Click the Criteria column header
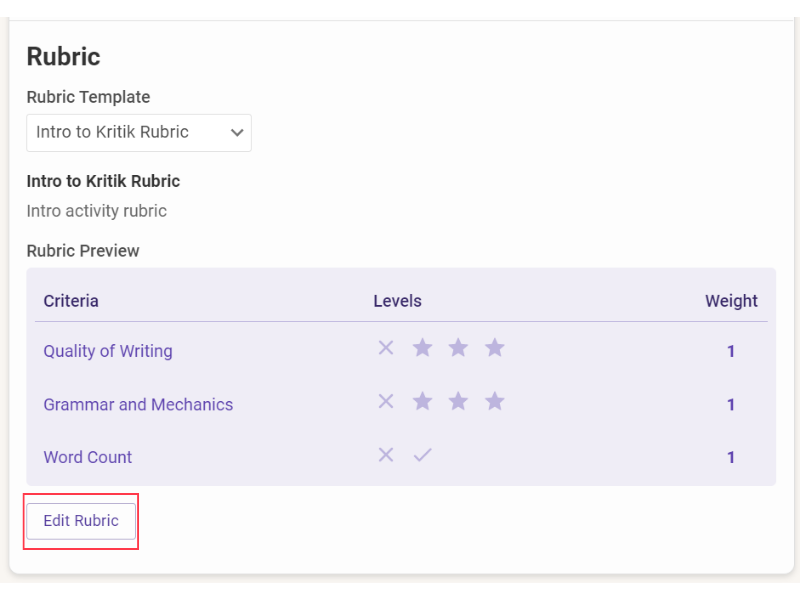The height and width of the screenshot is (600, 800). pos(71,301)
